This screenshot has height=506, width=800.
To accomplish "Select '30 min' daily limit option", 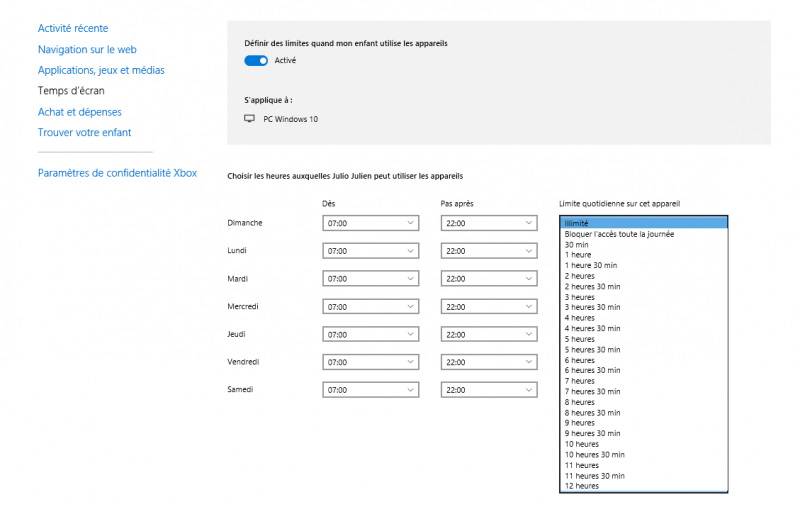I will [x=576, y=245].
